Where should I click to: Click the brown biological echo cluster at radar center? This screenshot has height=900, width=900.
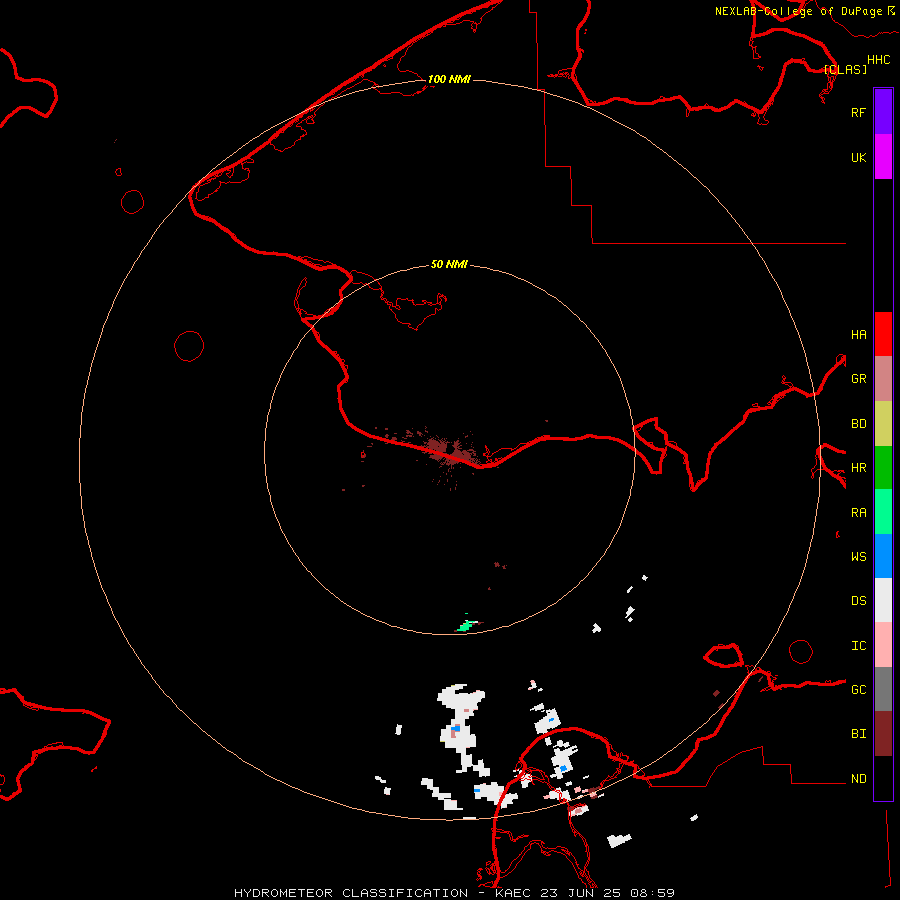[449, 449]
